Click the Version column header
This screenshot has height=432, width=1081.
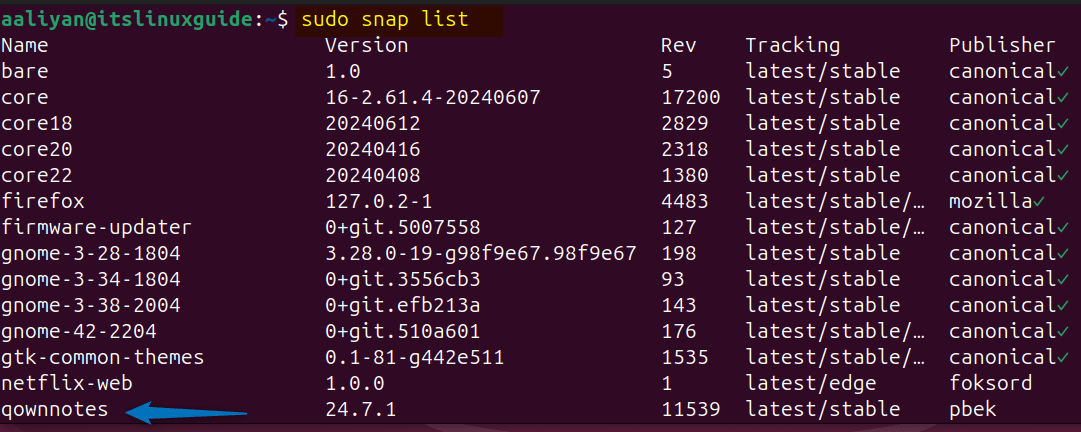367,46
